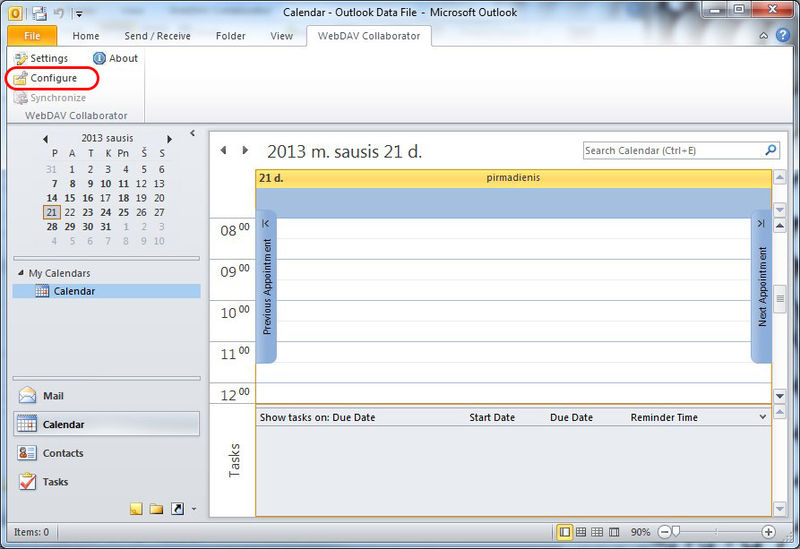This screenshot has width=800, height=549.
Task: Click the Search Calendar field
Action: 673,151
